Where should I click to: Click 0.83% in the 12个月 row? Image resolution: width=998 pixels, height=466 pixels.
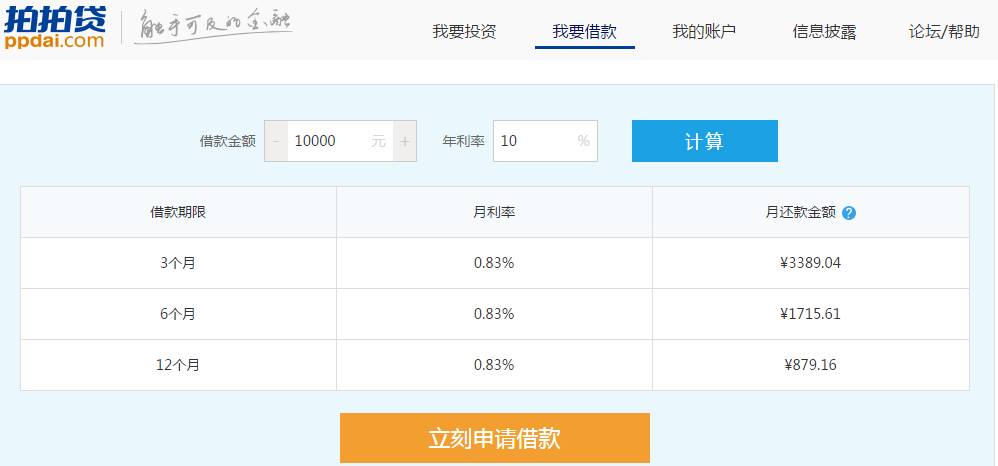(494, 365)
